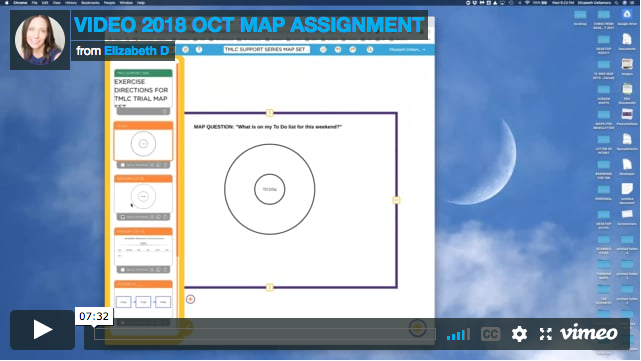
Task: Open the Chrome menu in the menu bar
Action: coord(20,2)
